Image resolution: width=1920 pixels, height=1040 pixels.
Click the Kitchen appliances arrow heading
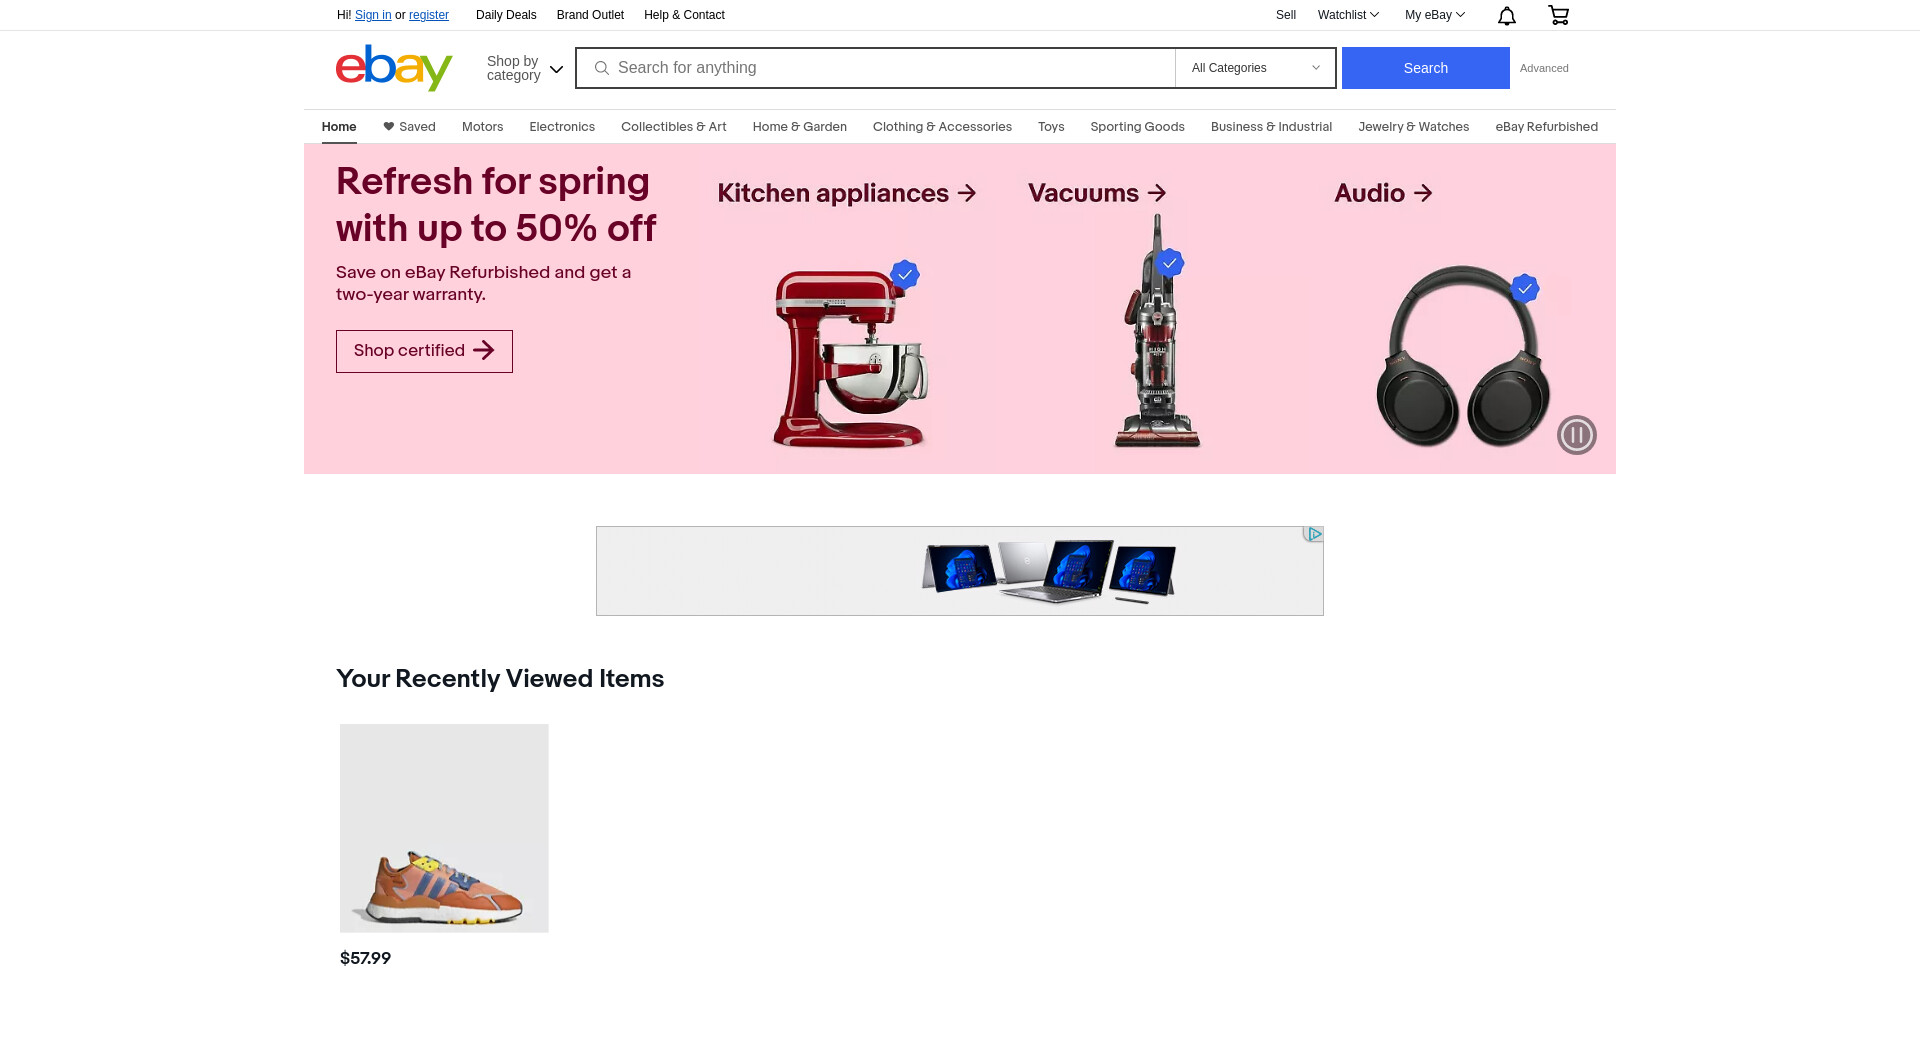847,193
